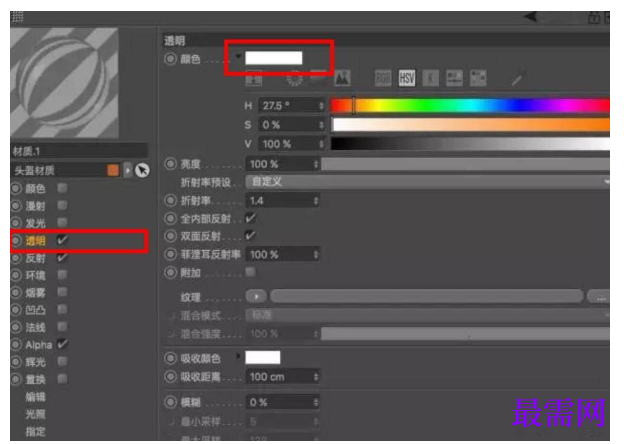Open the 反射 channel page

click(x=35, y=258)
